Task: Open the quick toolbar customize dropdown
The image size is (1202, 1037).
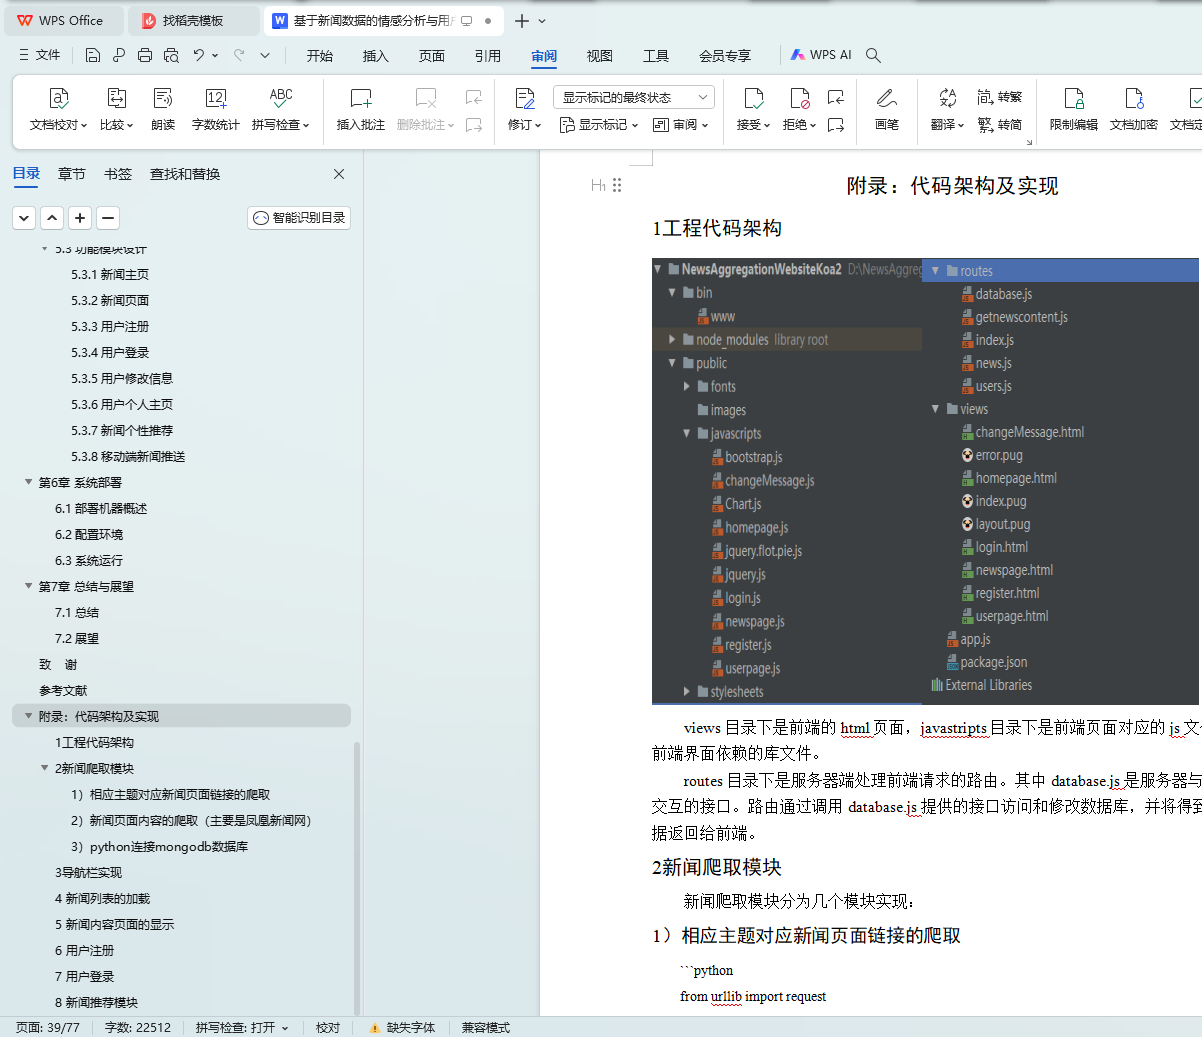Action: (x=265, y=55)
